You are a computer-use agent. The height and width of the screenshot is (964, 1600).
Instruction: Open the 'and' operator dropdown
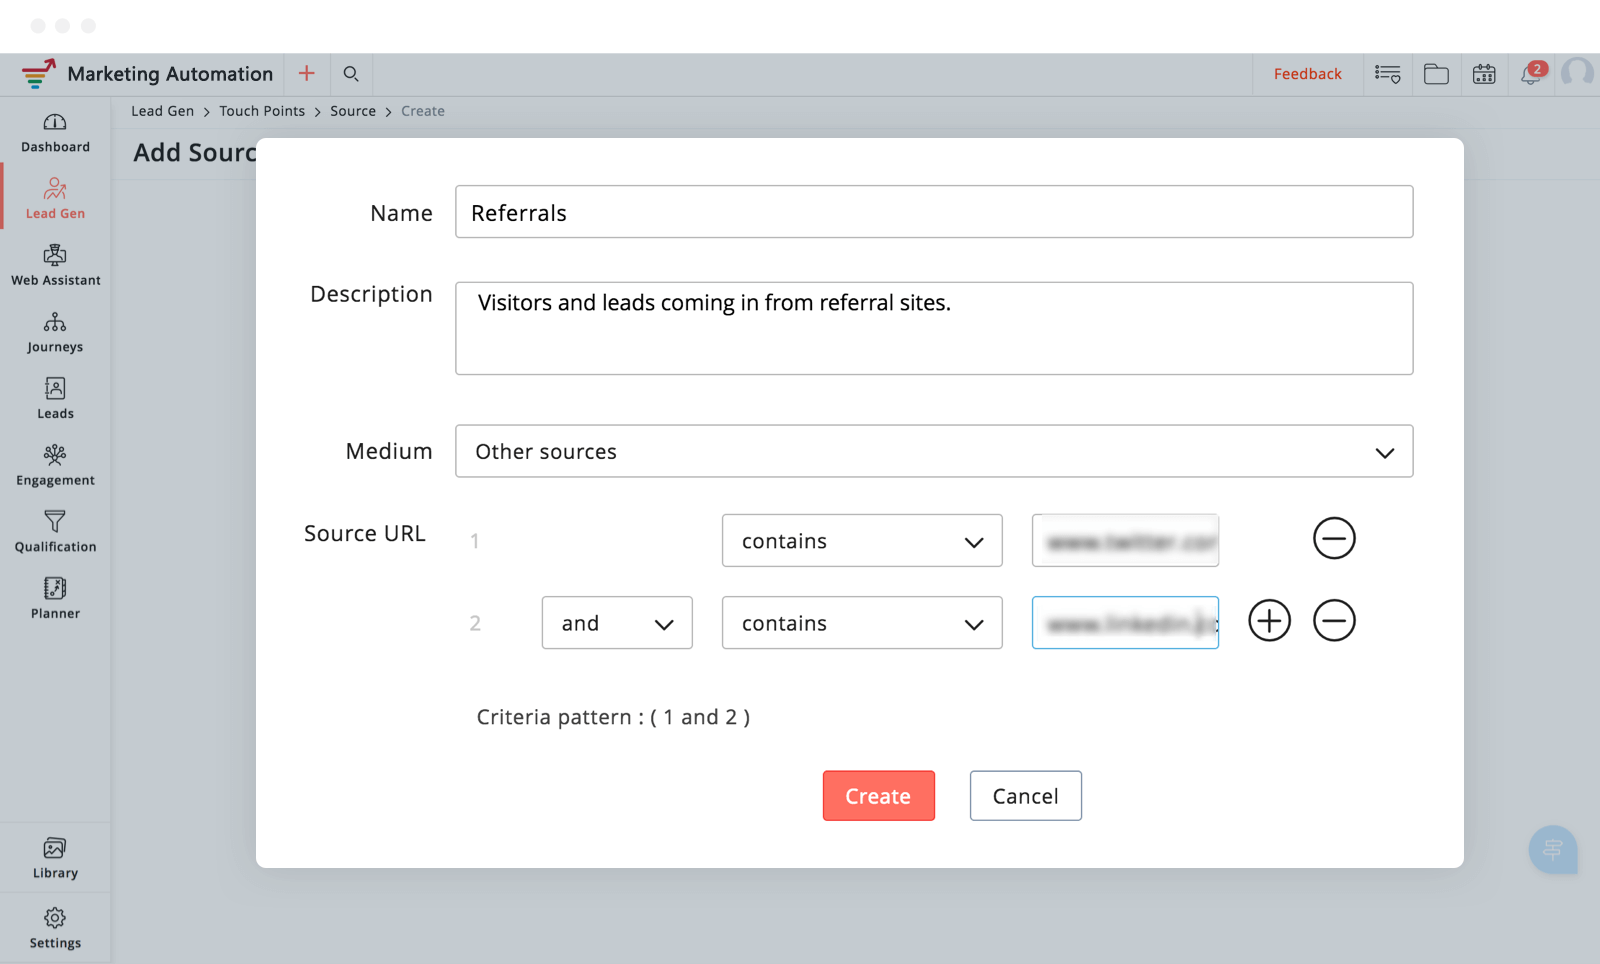pyautogui.click(x=616, y=623)
